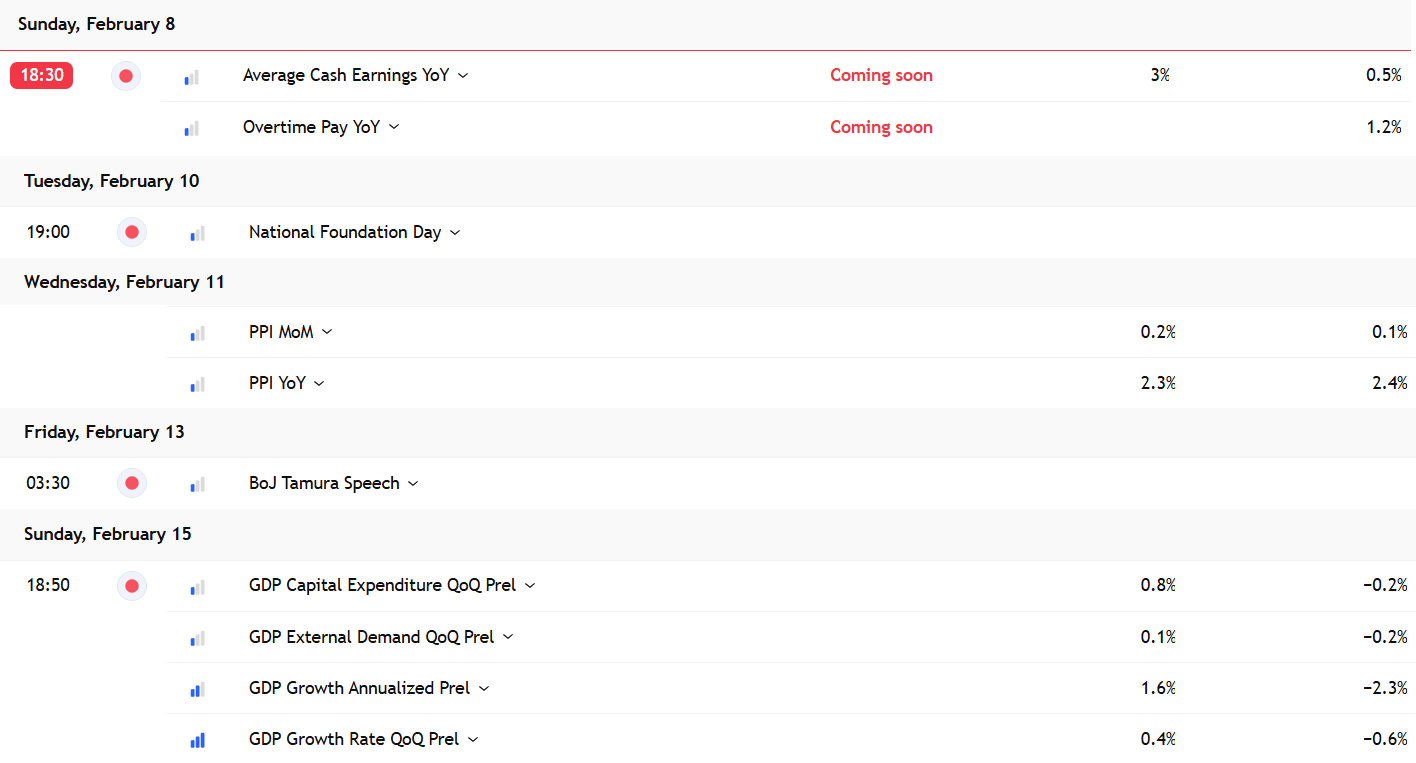The image size is (1416, 763).
Task: Click Coming soon label for Overtime Pay
Action: 881,127
